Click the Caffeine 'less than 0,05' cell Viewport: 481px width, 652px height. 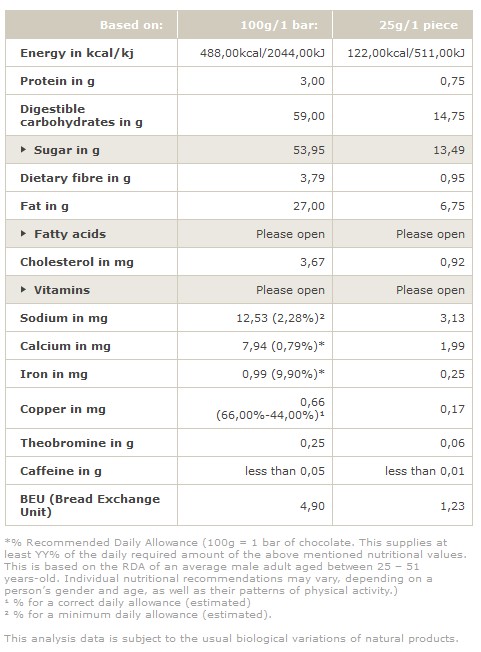285,471
